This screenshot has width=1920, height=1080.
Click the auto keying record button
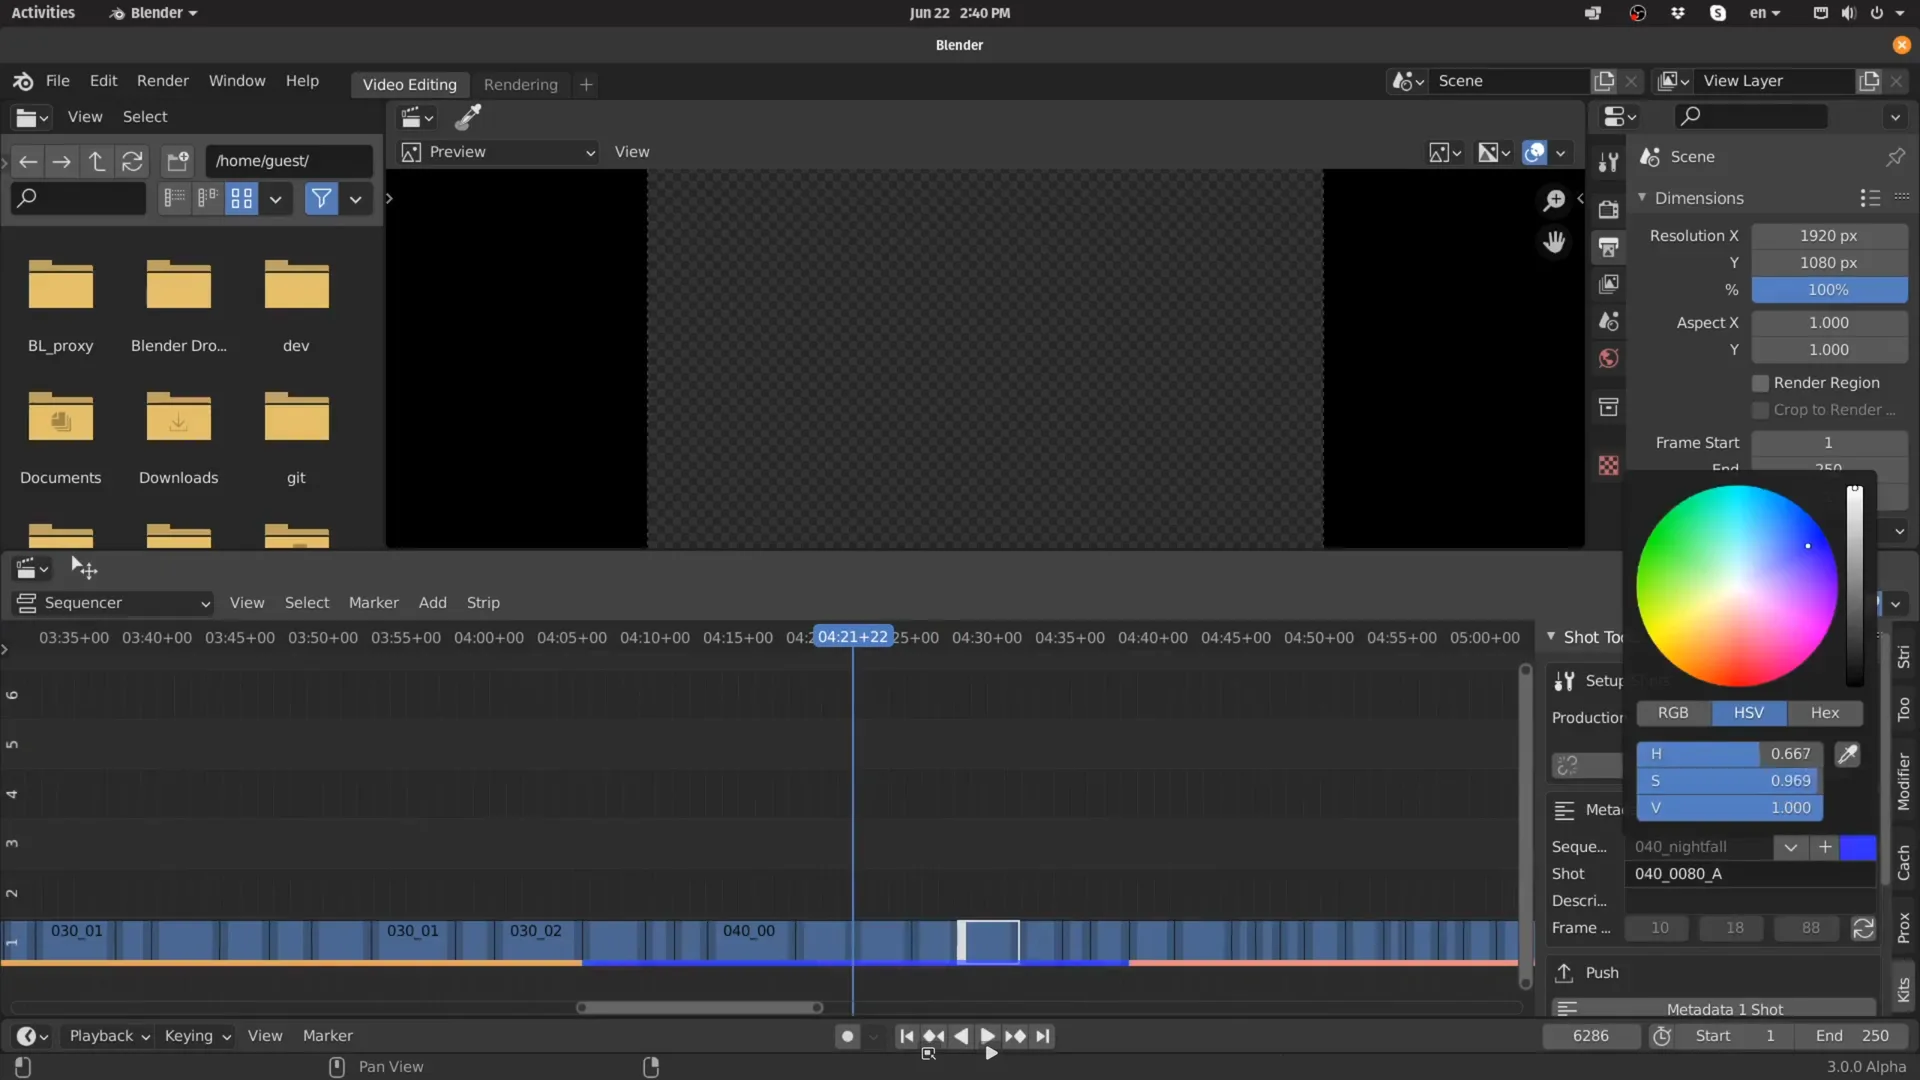coord(847,1036)
